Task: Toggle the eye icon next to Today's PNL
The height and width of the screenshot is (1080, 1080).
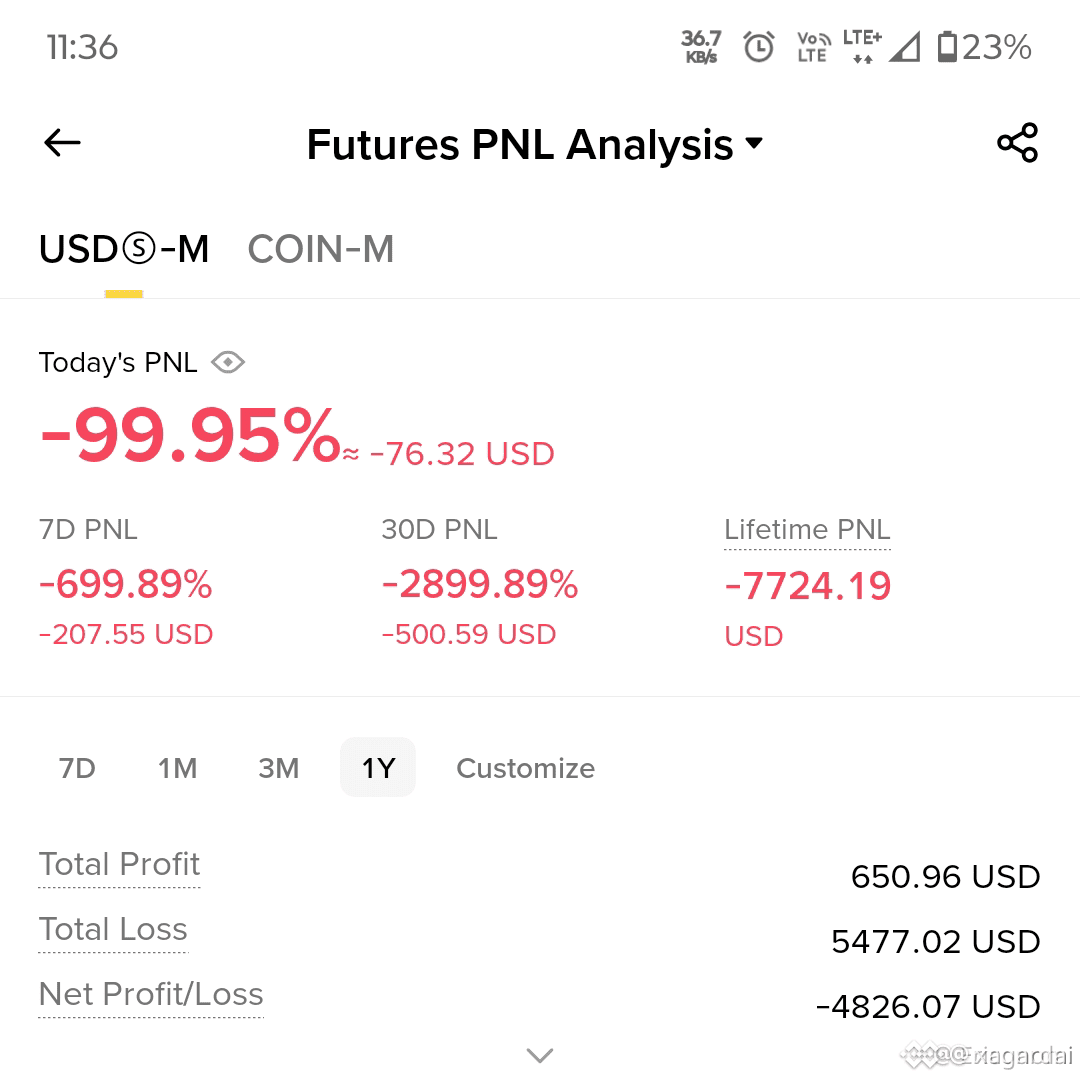Action: [x=228, y=362]
